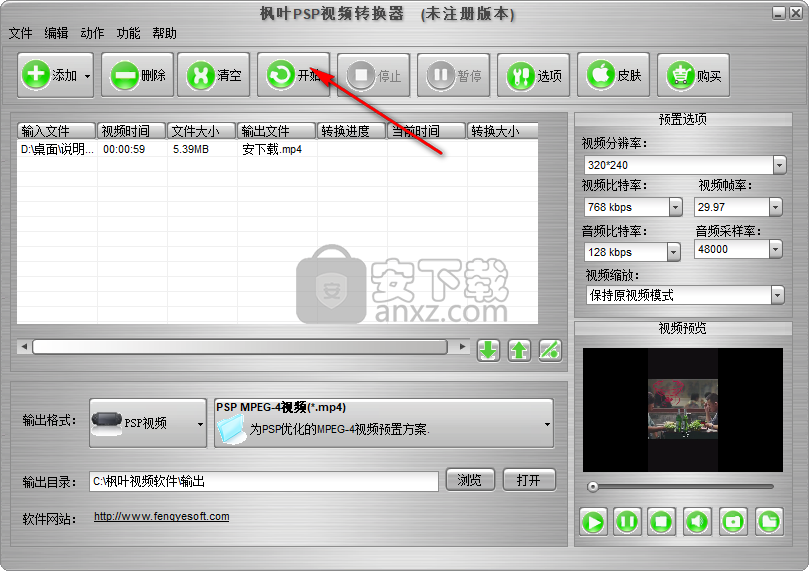Viewport: 809px width, 571px height.
Task: Close the 枫叶PSP视频转换器 window
Action: [x=796, y=13]
